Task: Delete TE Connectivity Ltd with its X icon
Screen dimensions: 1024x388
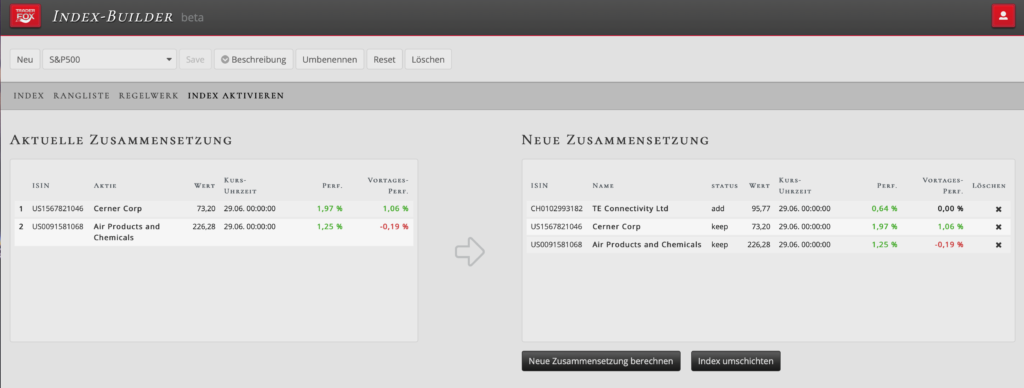Action: 998,209
